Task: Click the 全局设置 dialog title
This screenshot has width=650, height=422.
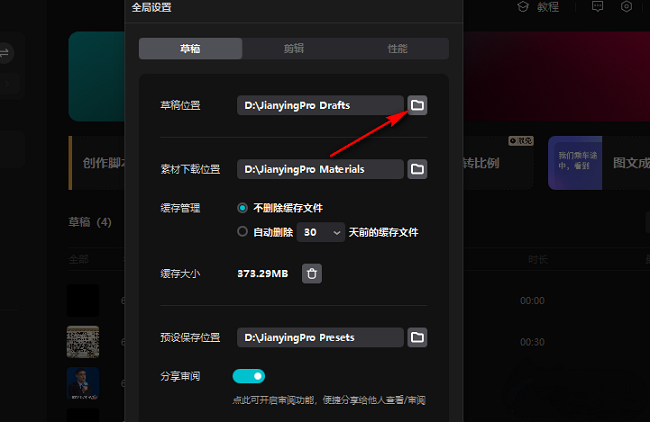Action: [152, 7]
